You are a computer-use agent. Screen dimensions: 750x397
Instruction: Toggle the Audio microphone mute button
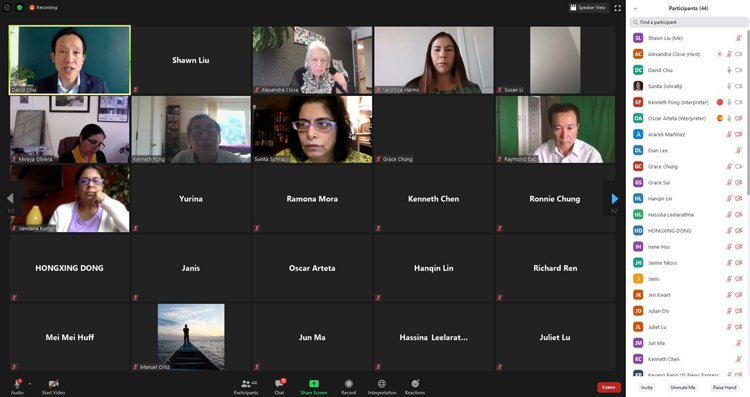17,384
